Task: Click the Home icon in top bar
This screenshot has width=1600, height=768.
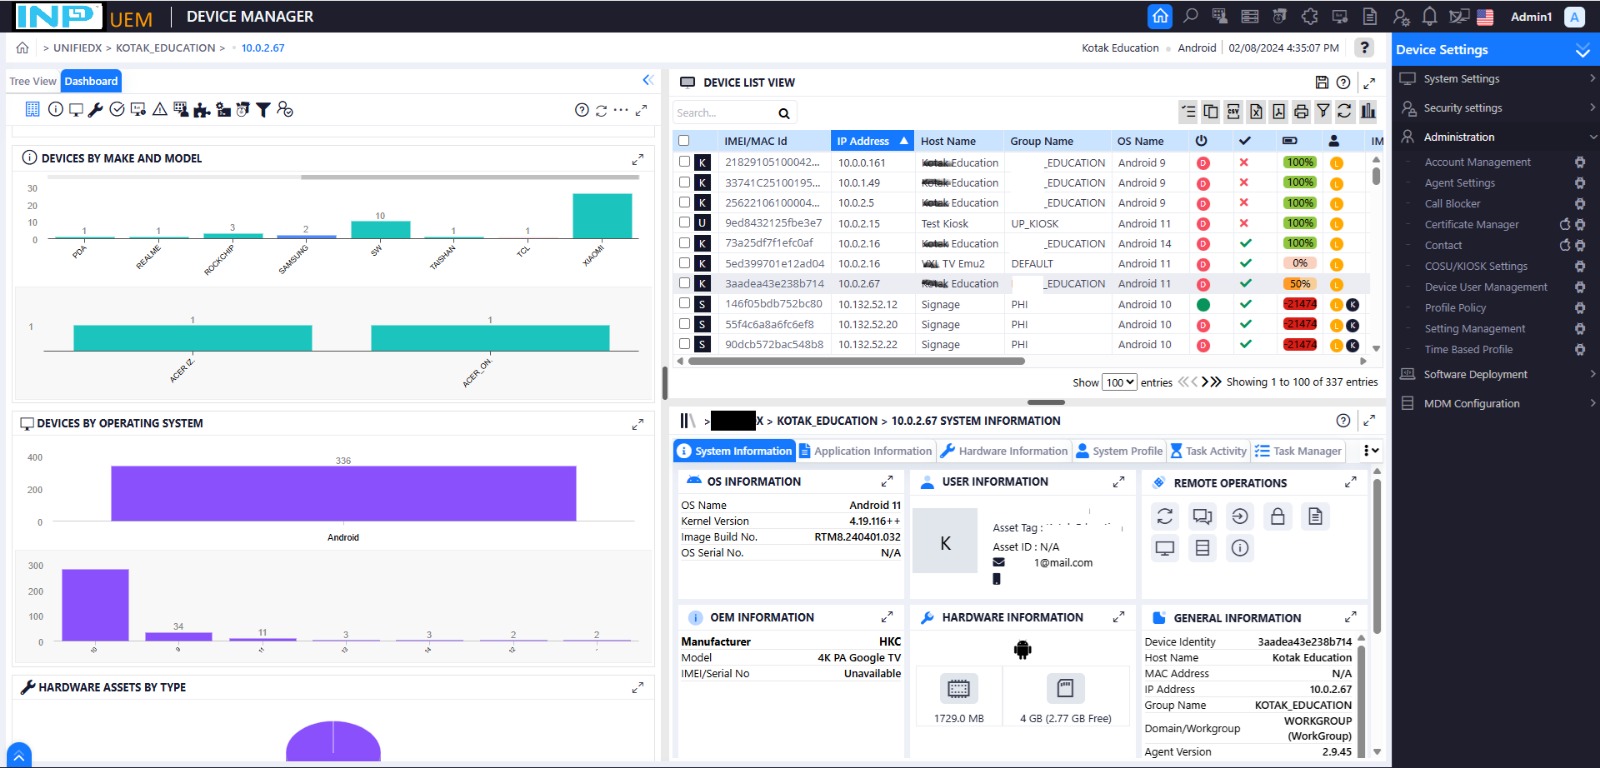Action: coord(1160,16)
